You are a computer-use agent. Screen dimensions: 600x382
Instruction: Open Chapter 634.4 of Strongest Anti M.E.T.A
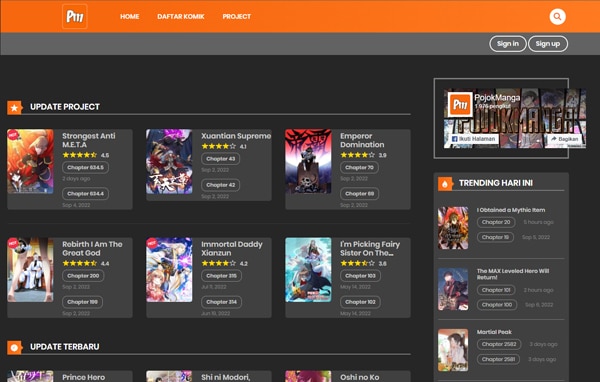click(85, 194)
